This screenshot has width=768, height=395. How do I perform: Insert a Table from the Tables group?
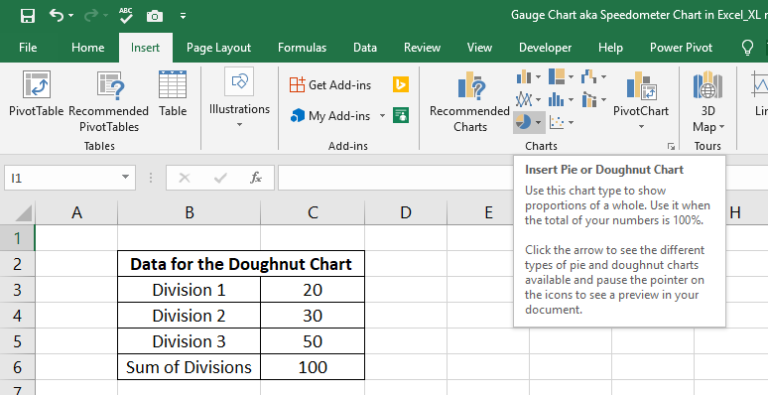coord(173,94)
